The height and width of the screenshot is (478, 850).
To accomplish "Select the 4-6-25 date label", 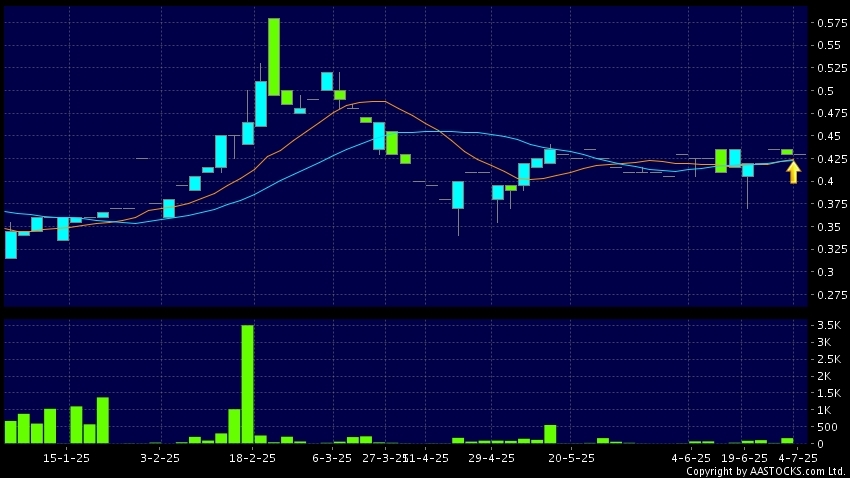I will coord(691,458).
